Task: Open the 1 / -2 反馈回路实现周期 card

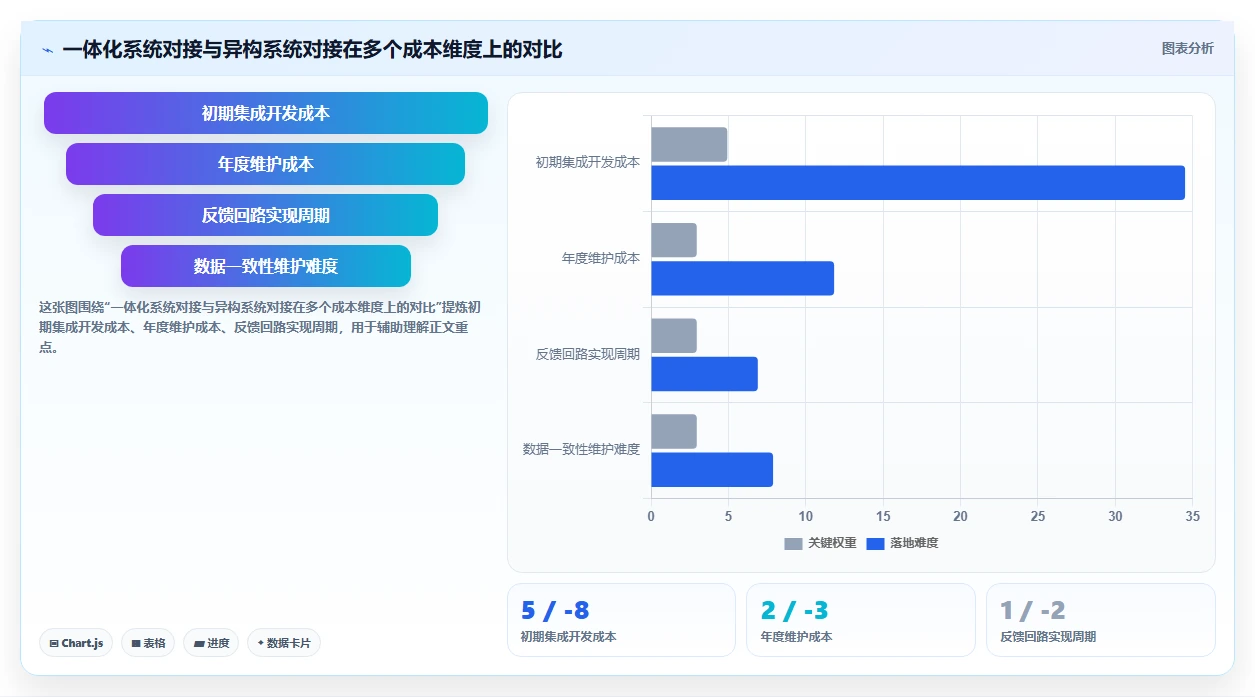Action: tap(1101, 620)
